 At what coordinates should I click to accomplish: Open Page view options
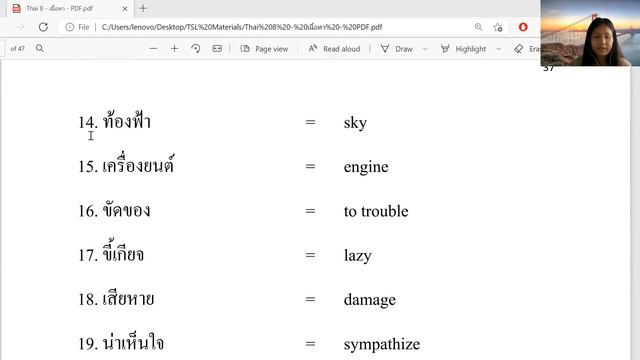(x=264, y=49)
